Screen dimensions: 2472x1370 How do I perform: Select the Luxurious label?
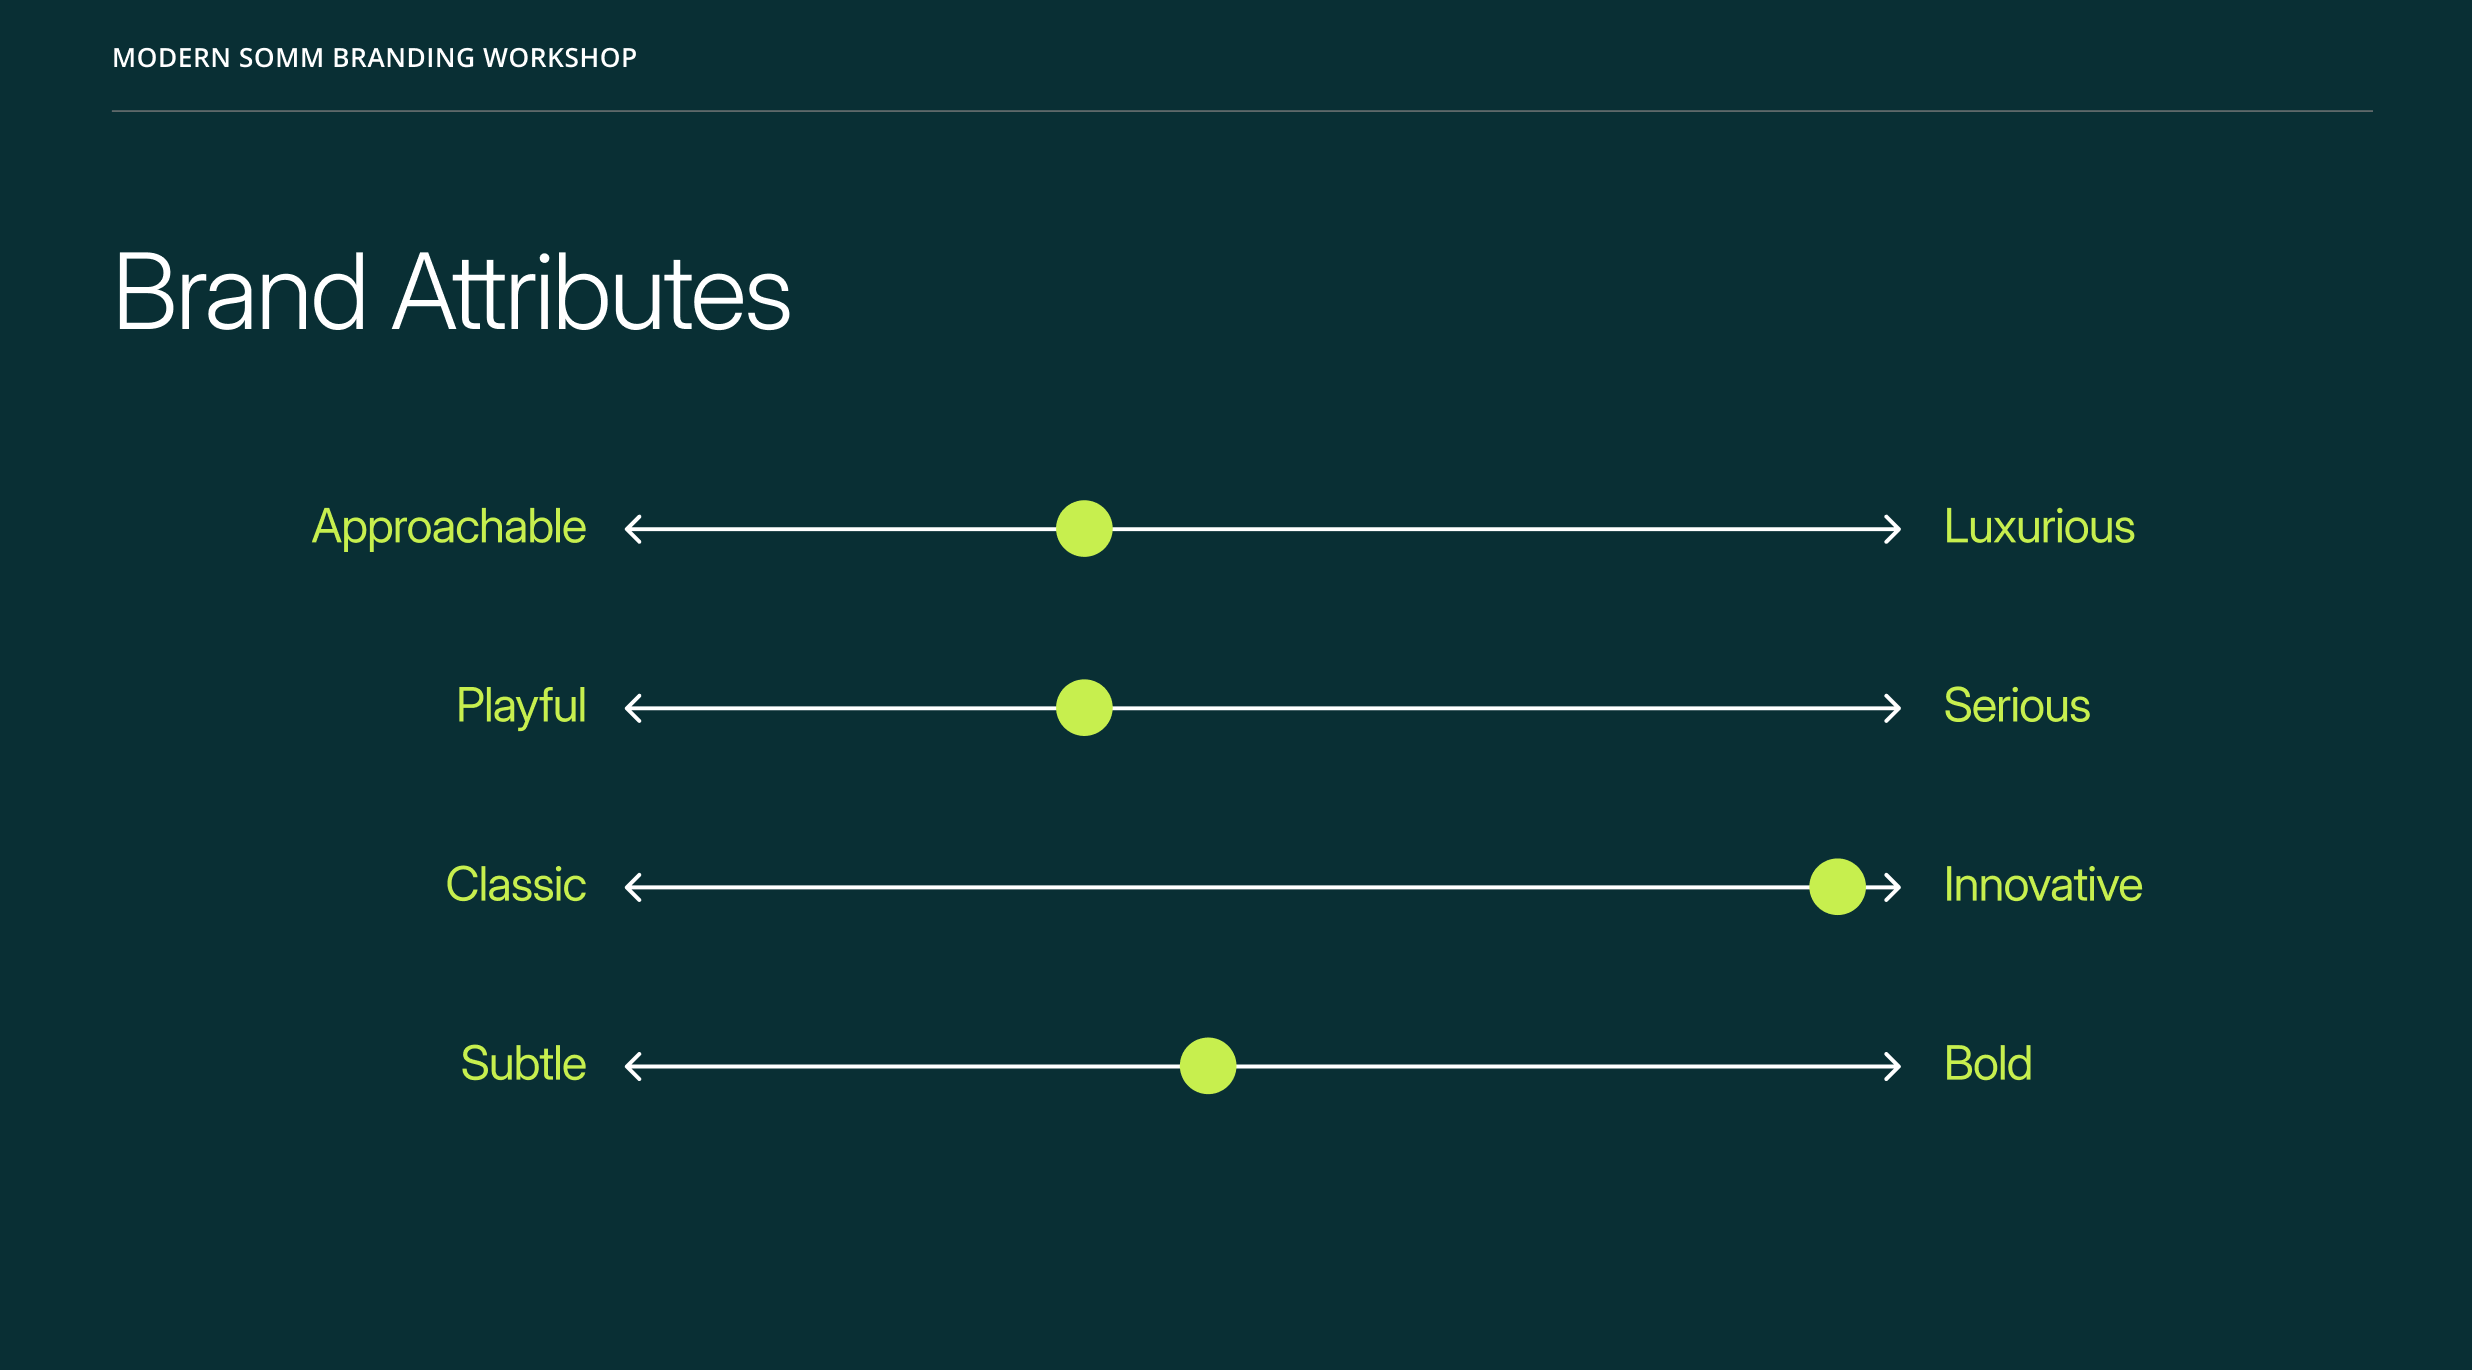(2039, 527)
